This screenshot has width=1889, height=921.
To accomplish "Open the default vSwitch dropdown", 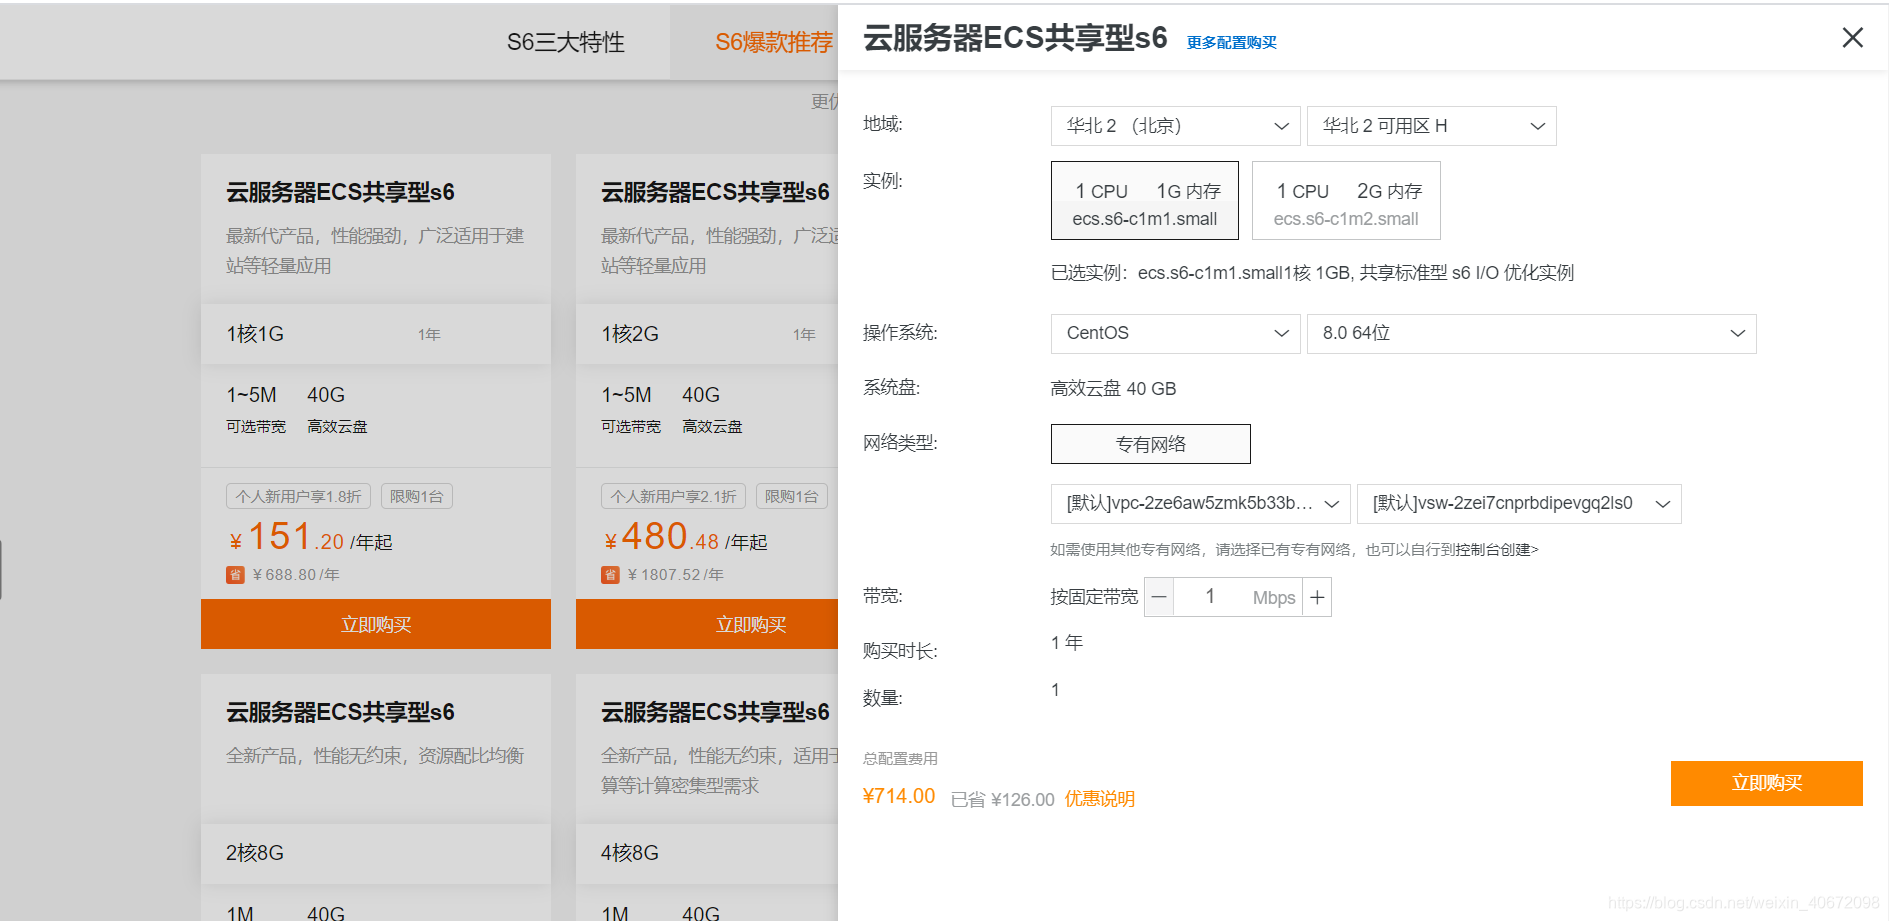I will [1519, 504].
